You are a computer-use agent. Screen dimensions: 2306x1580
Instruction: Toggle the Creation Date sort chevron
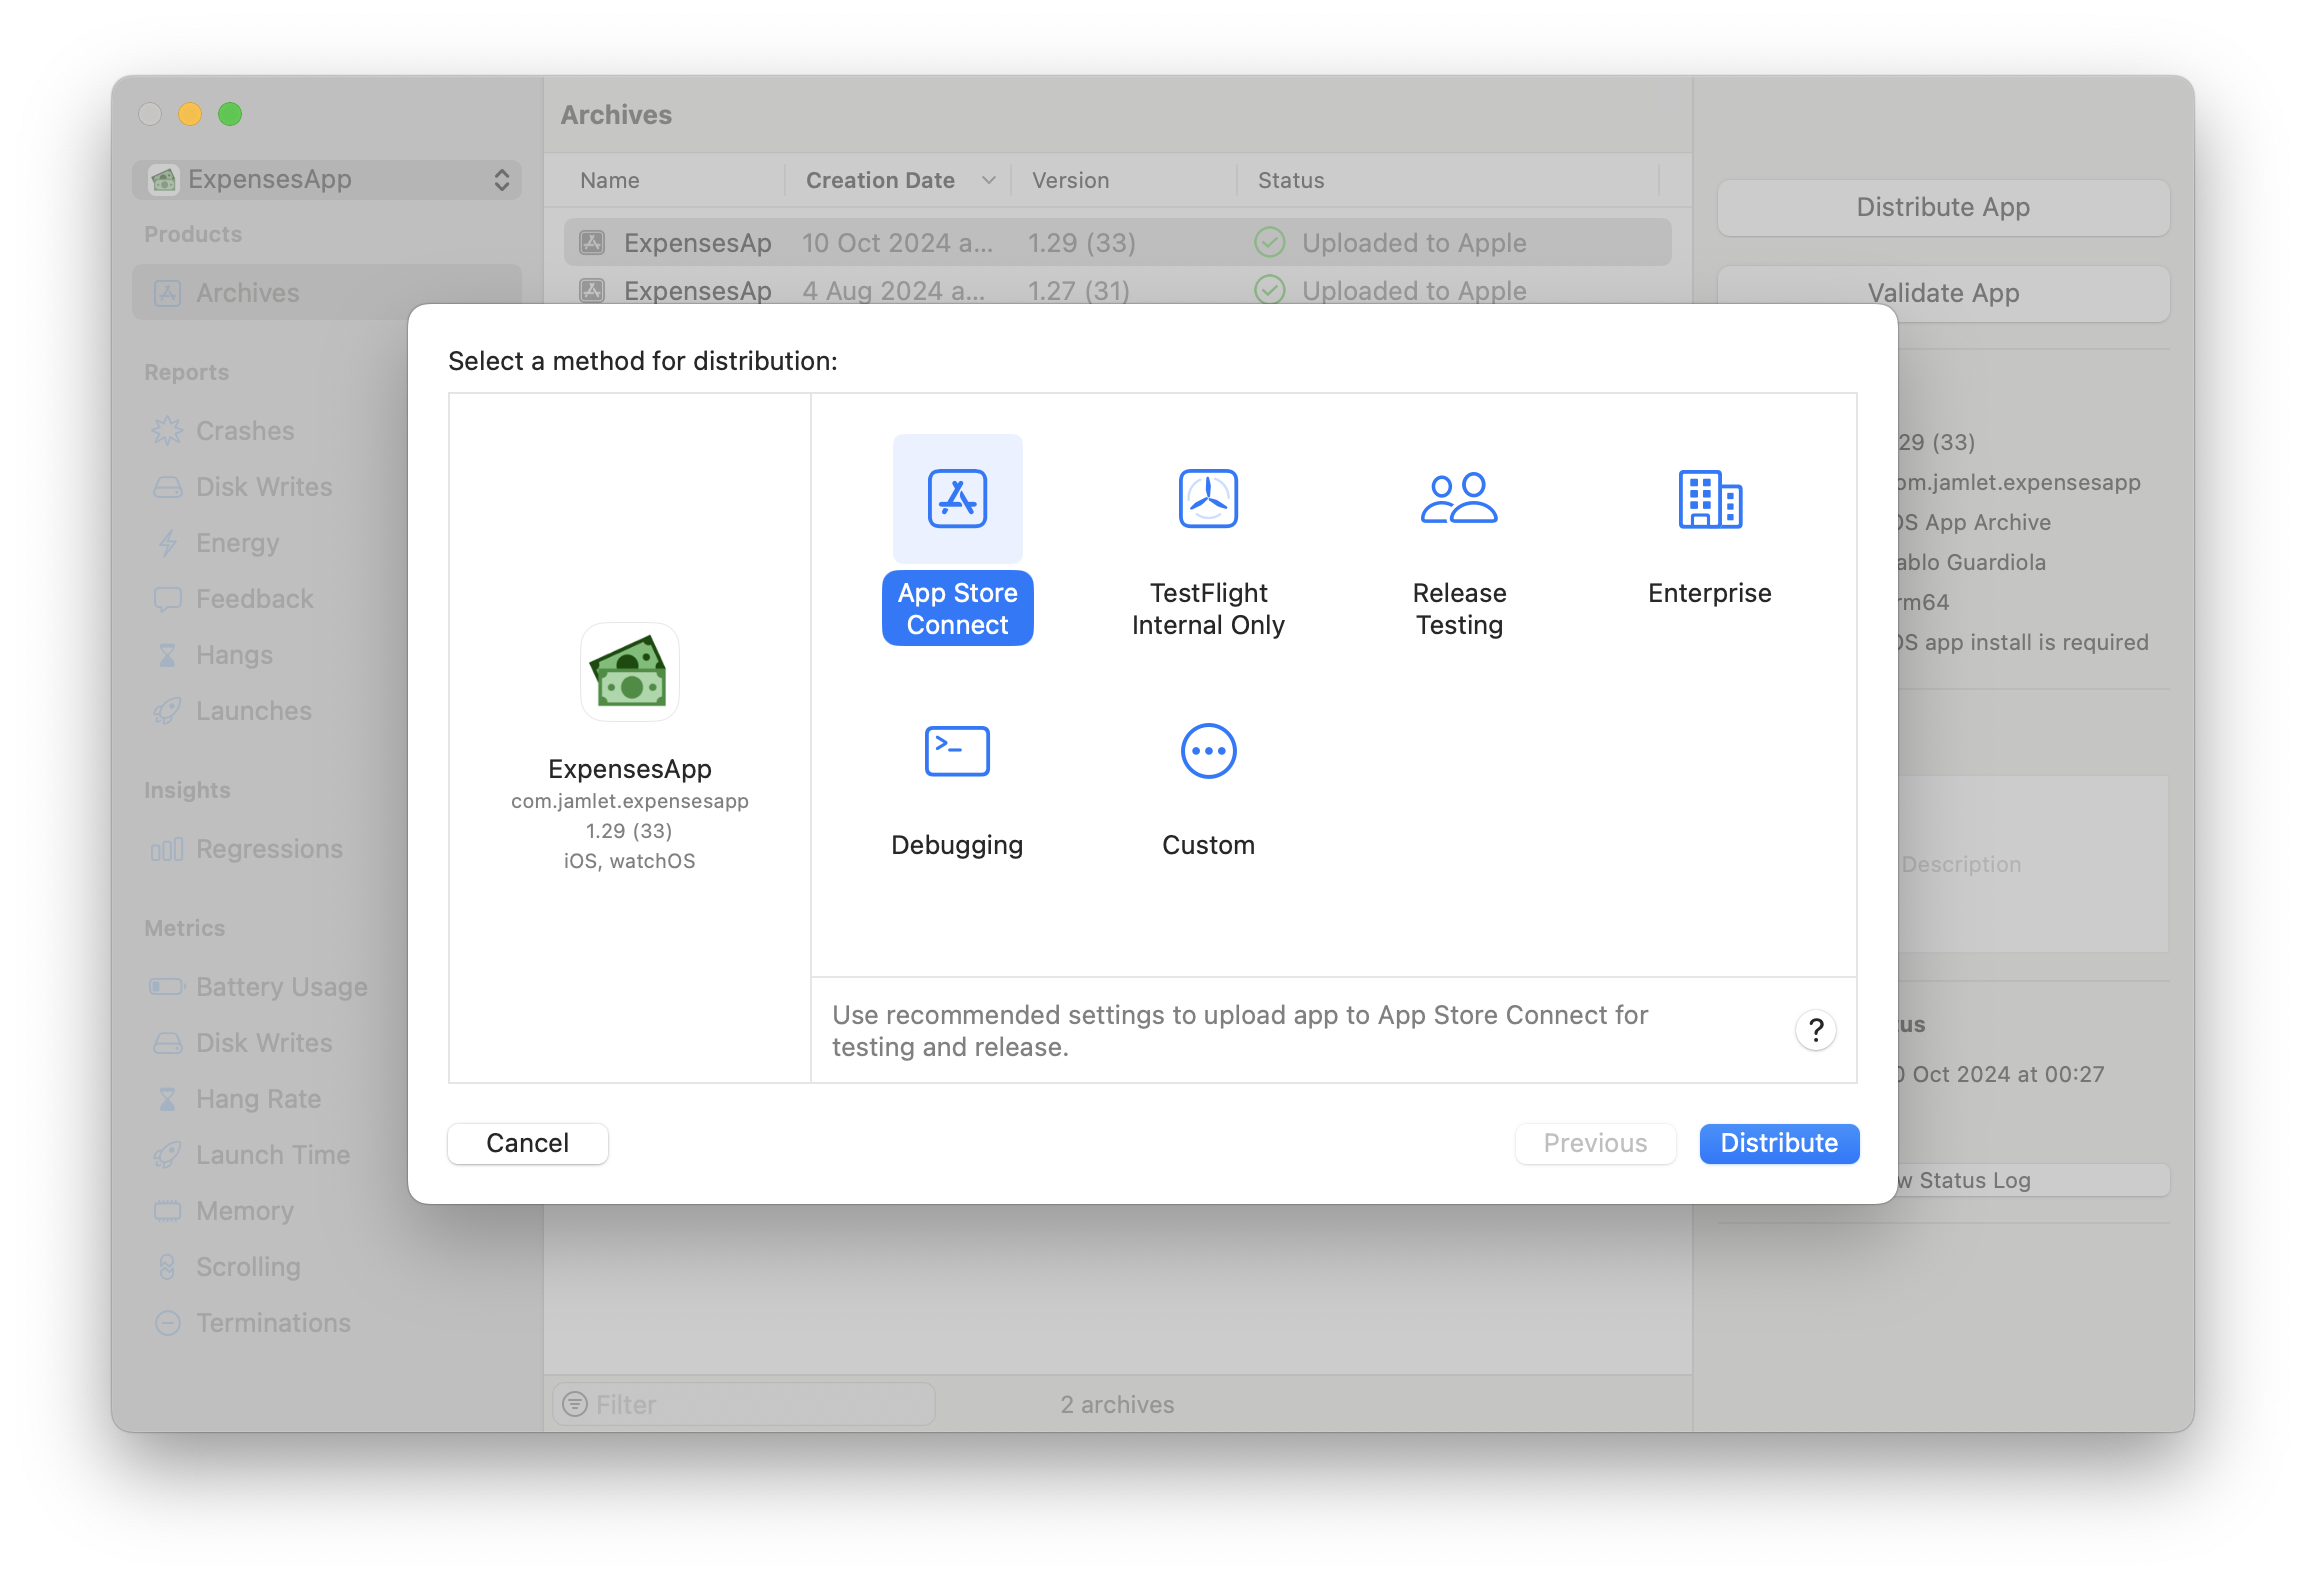(x=988, y=180)
